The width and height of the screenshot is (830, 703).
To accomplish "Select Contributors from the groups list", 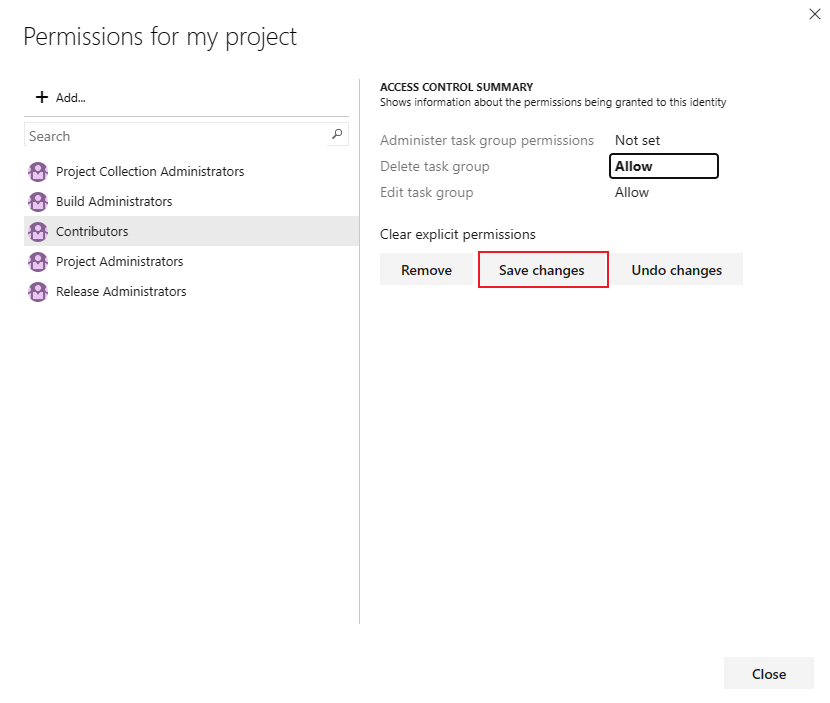I will [94, 231].
